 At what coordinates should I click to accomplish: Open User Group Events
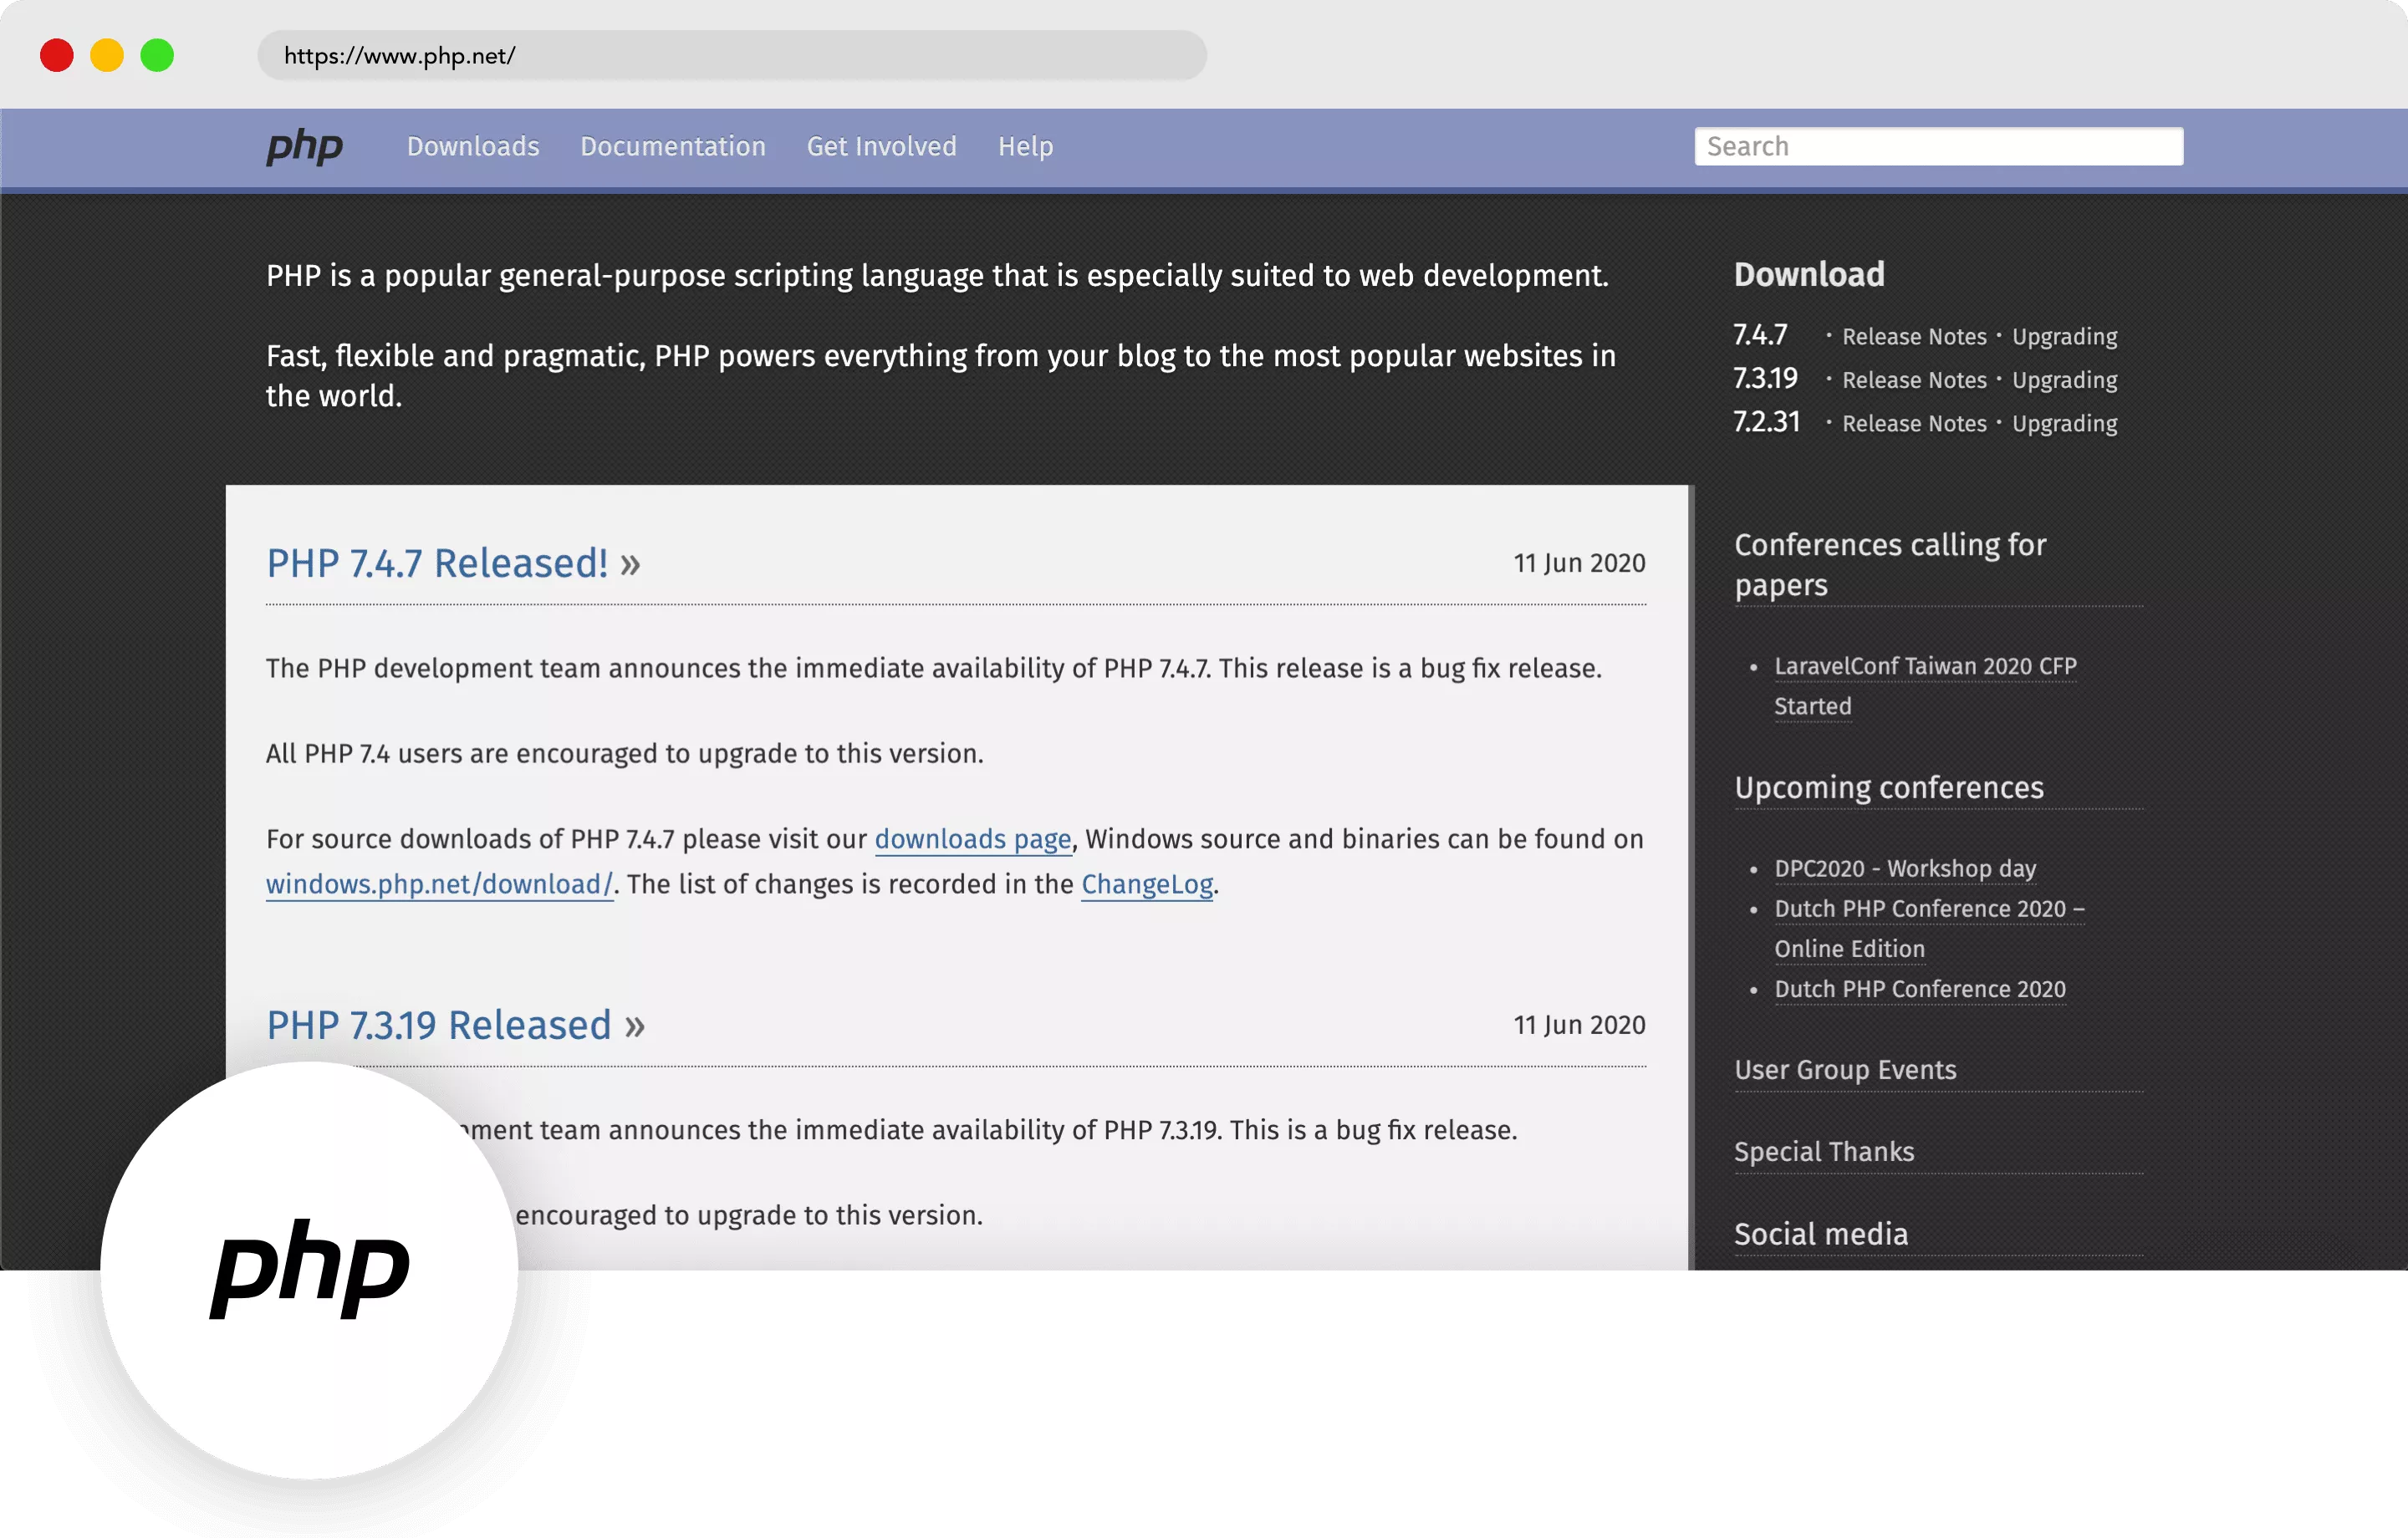1844,1069
